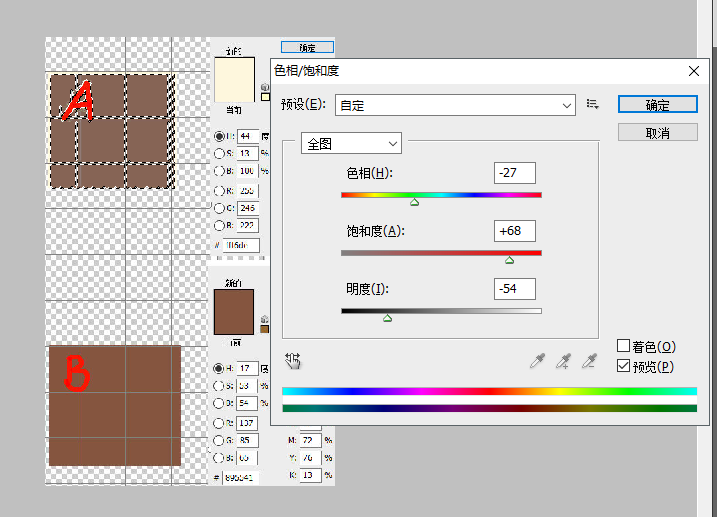The image size is (717, 517).
Task: Click the 饱和度 saturation slider thumb
Action: pyautogui.click(x=509, y=260)
